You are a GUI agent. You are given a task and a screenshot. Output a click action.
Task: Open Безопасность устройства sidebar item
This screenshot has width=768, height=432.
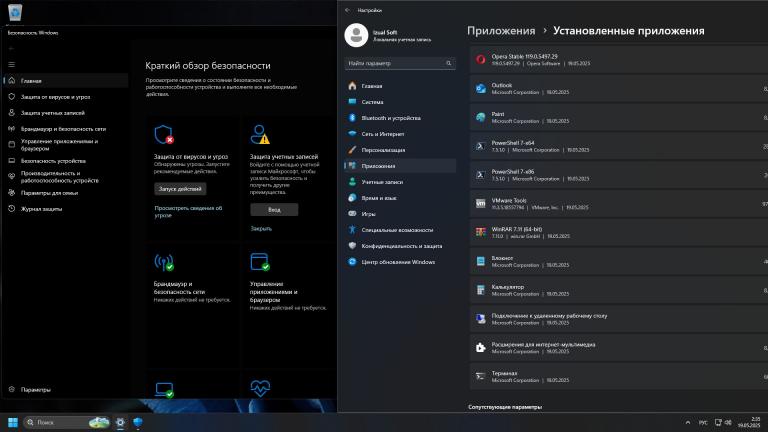coord(66,161)
